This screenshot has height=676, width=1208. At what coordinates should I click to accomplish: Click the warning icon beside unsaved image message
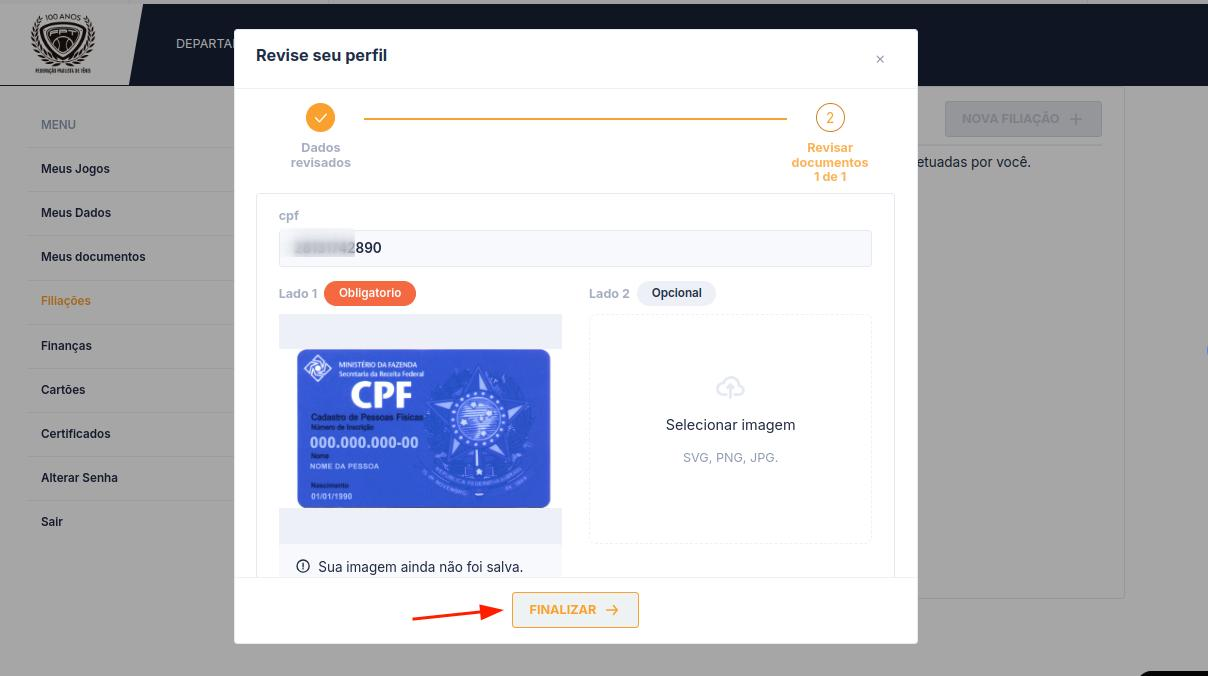(x=303, y=566)
